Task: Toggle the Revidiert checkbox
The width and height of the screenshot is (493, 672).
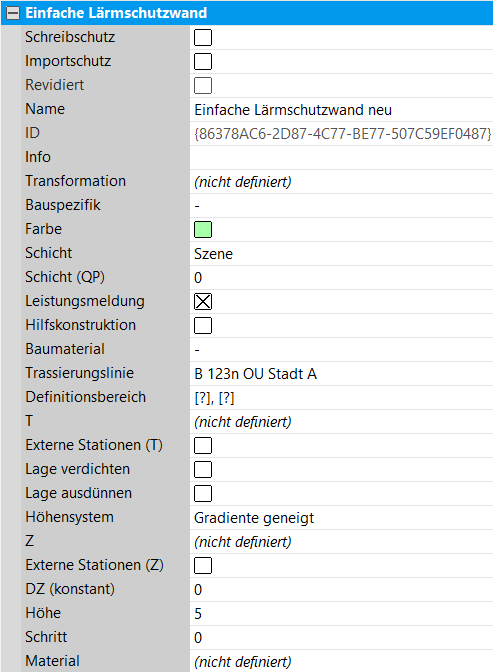Action: pyautogui.click(x=203, y=85)
